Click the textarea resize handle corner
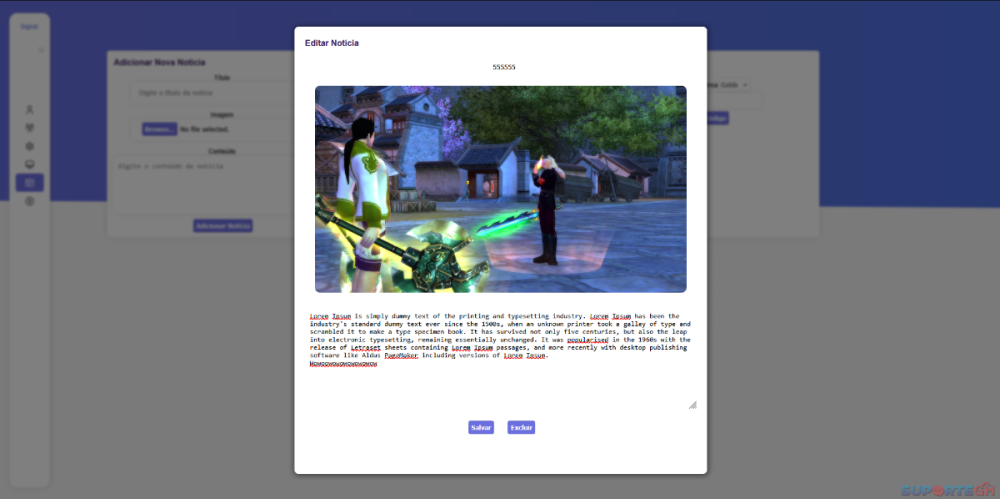This screenshot has height=499, width=1000. [692, 405]
